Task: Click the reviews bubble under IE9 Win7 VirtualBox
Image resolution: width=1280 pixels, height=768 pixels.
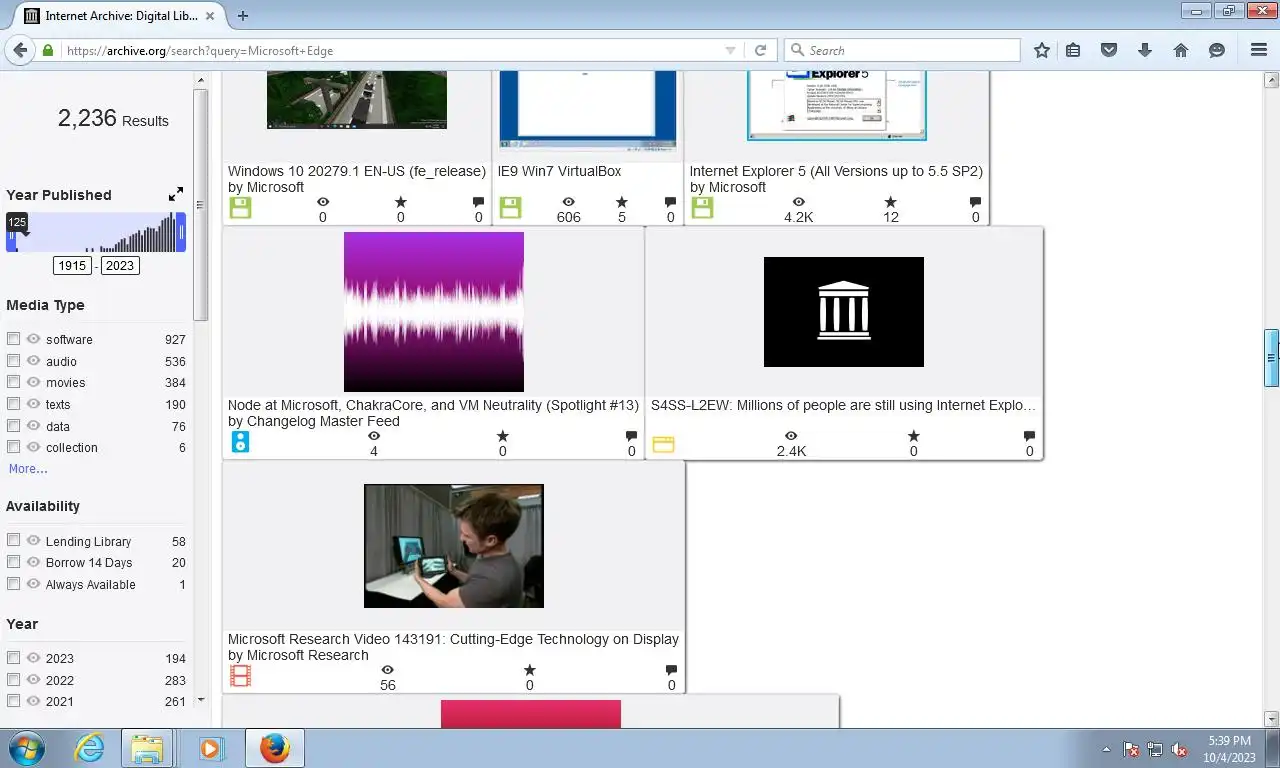Action: [x=670, y=202]
